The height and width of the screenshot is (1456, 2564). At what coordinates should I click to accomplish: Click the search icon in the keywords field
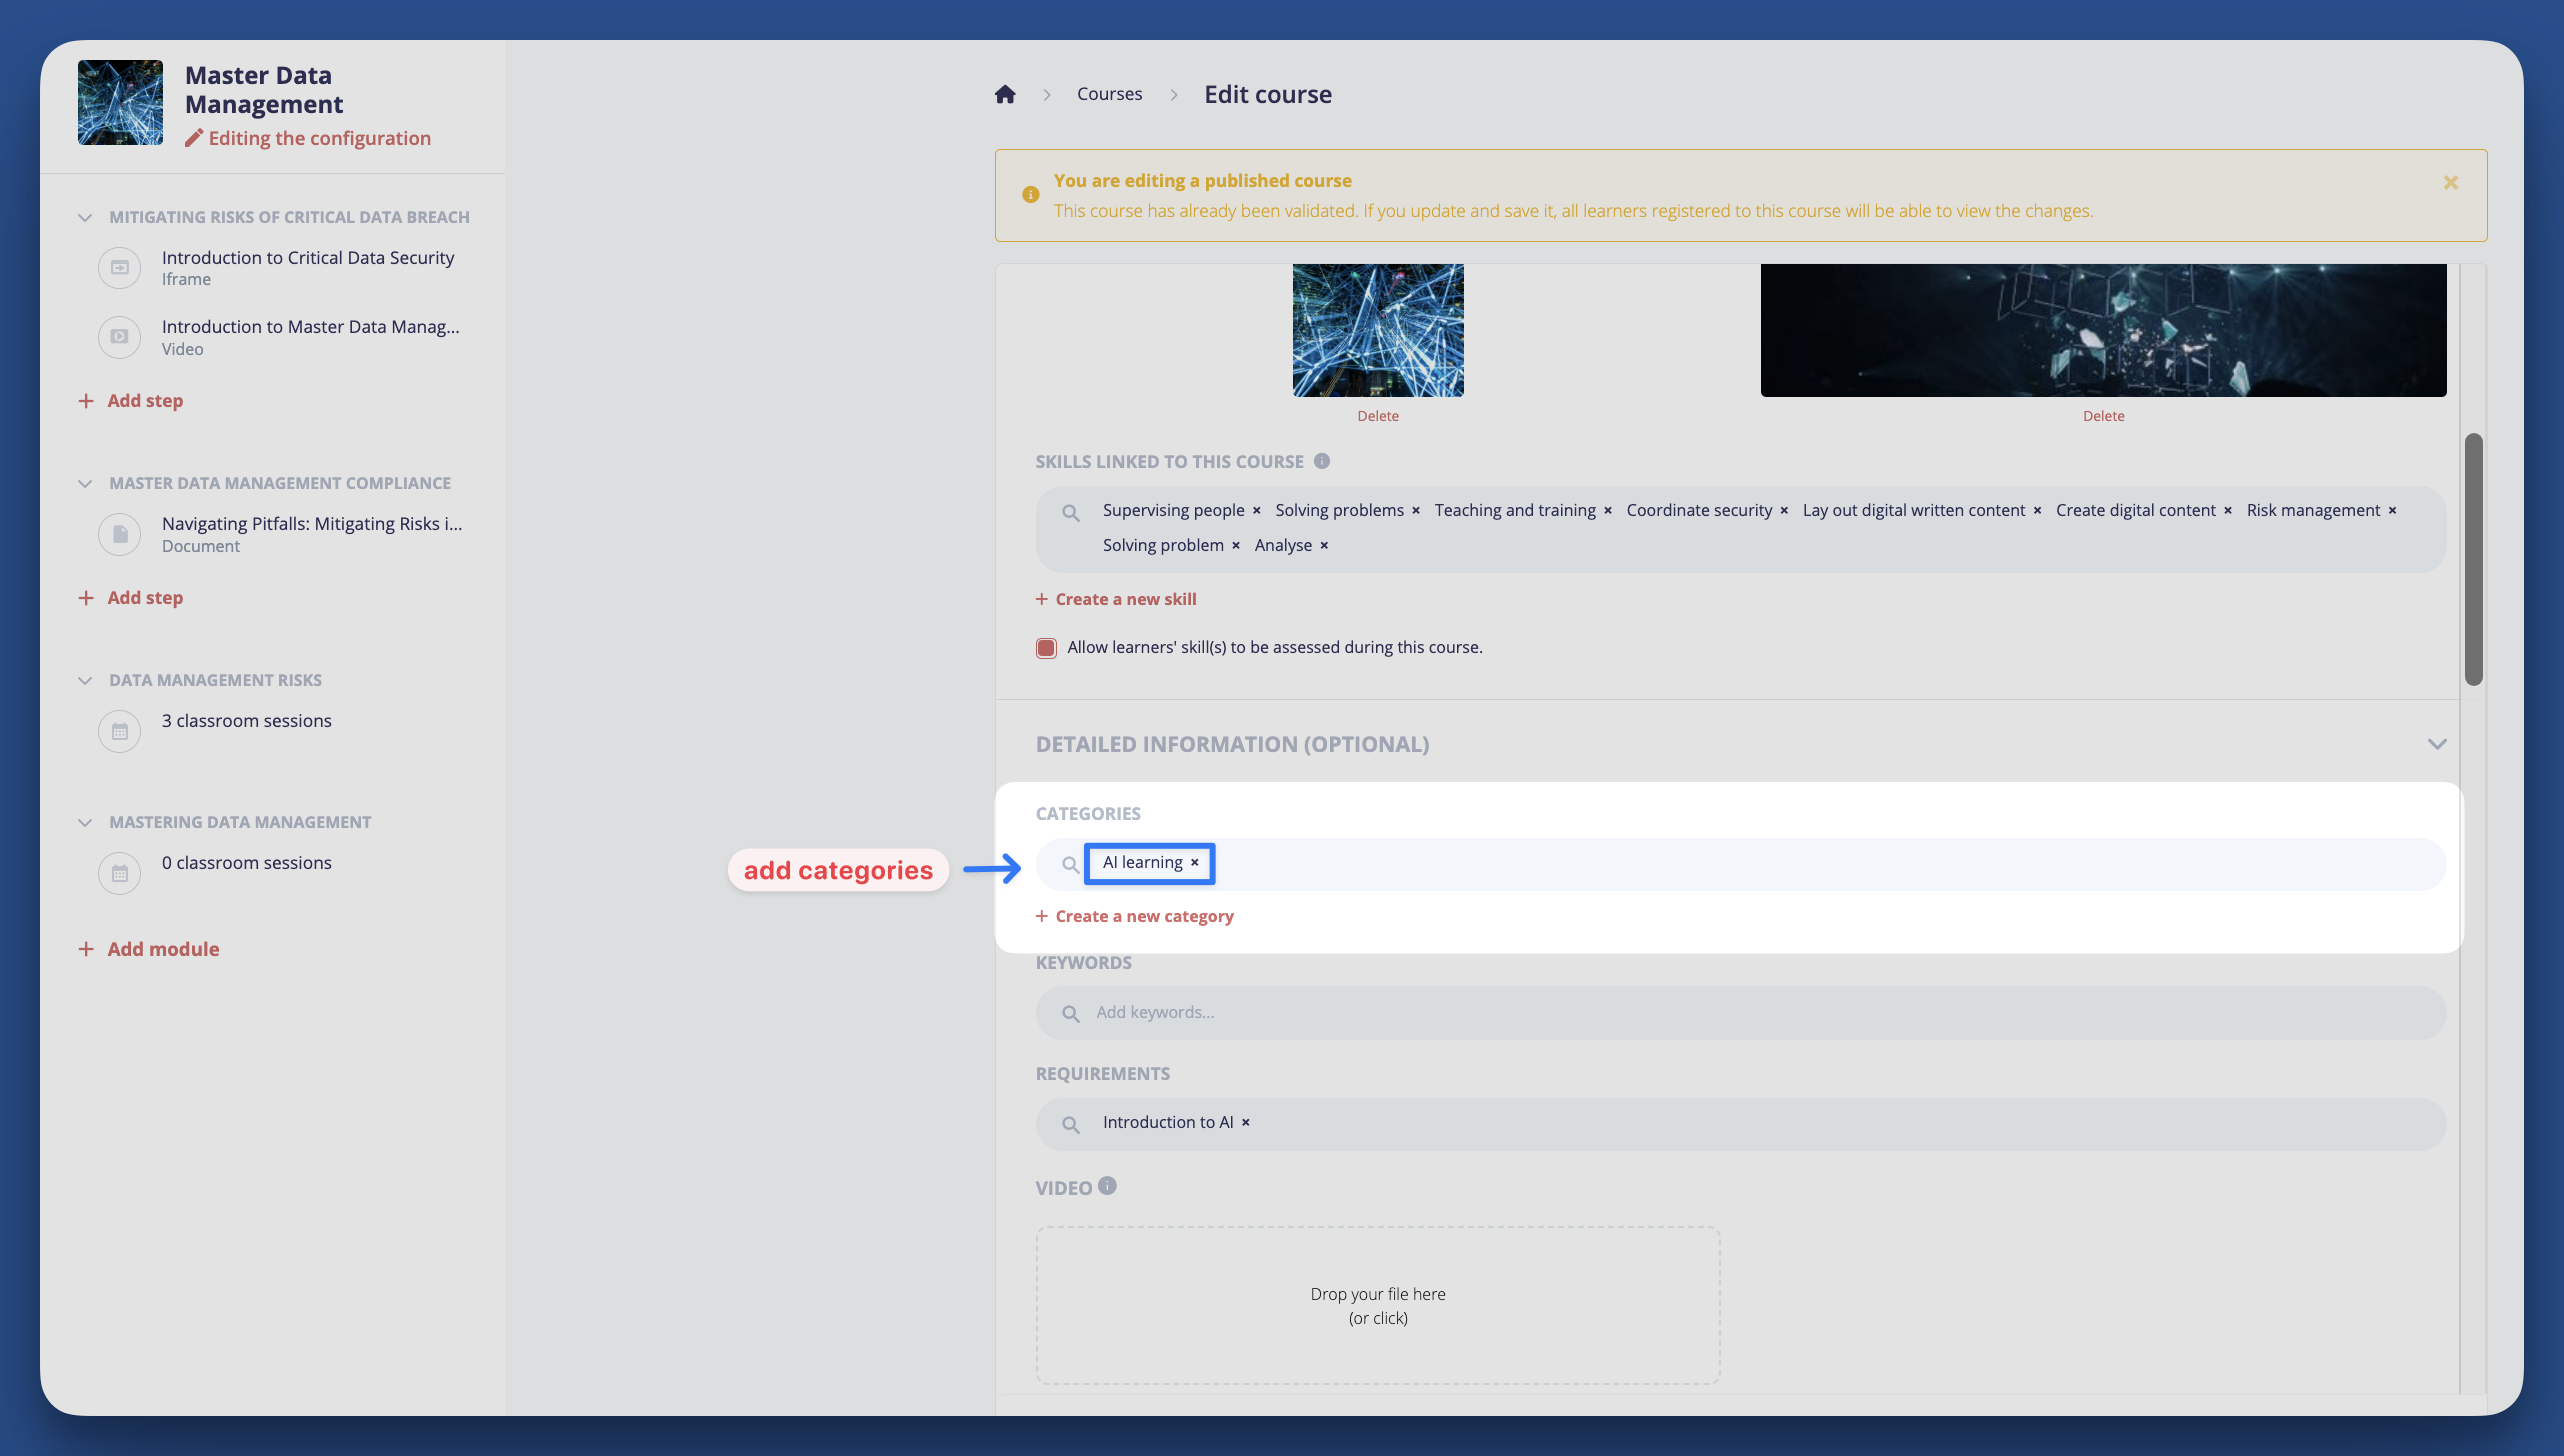1070,1014
